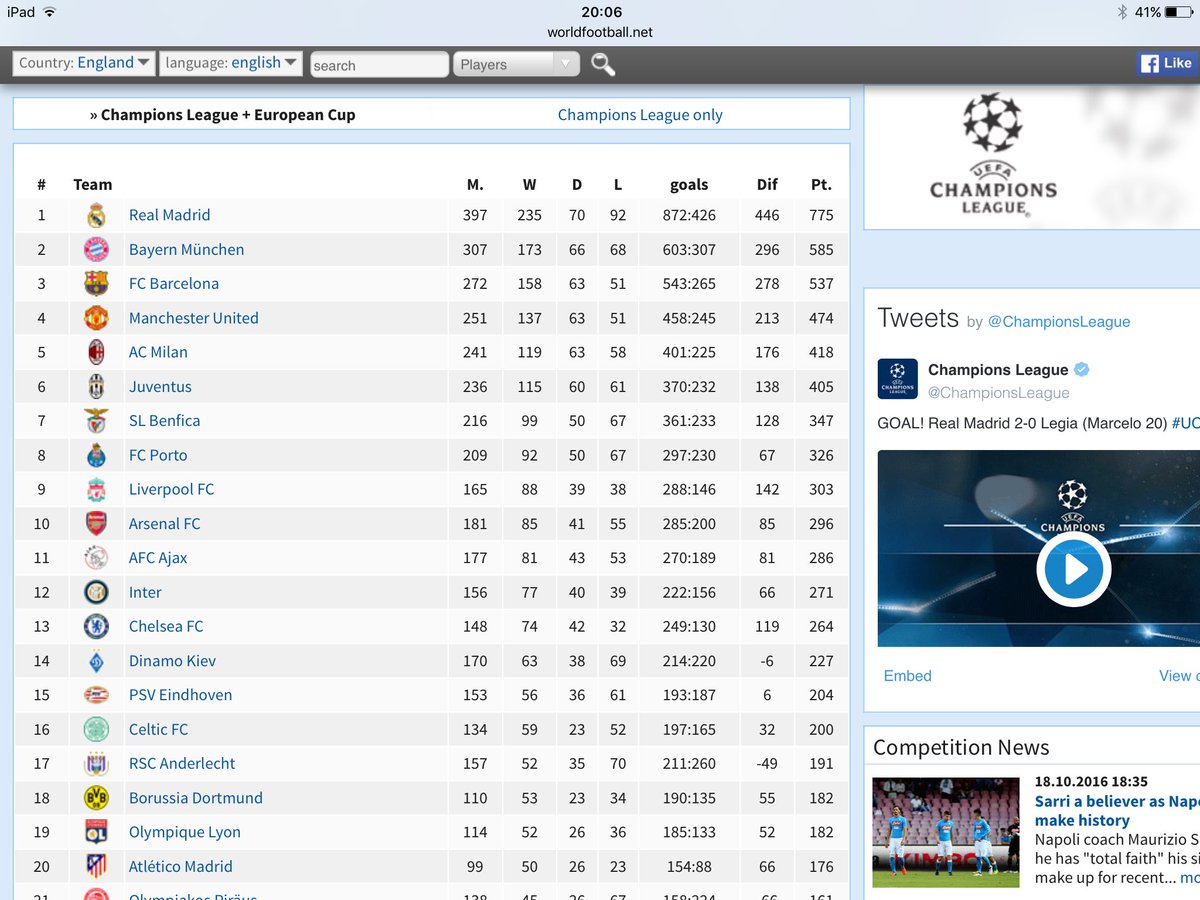Click the UEFA Champions League logo banner

pos(993,155)
